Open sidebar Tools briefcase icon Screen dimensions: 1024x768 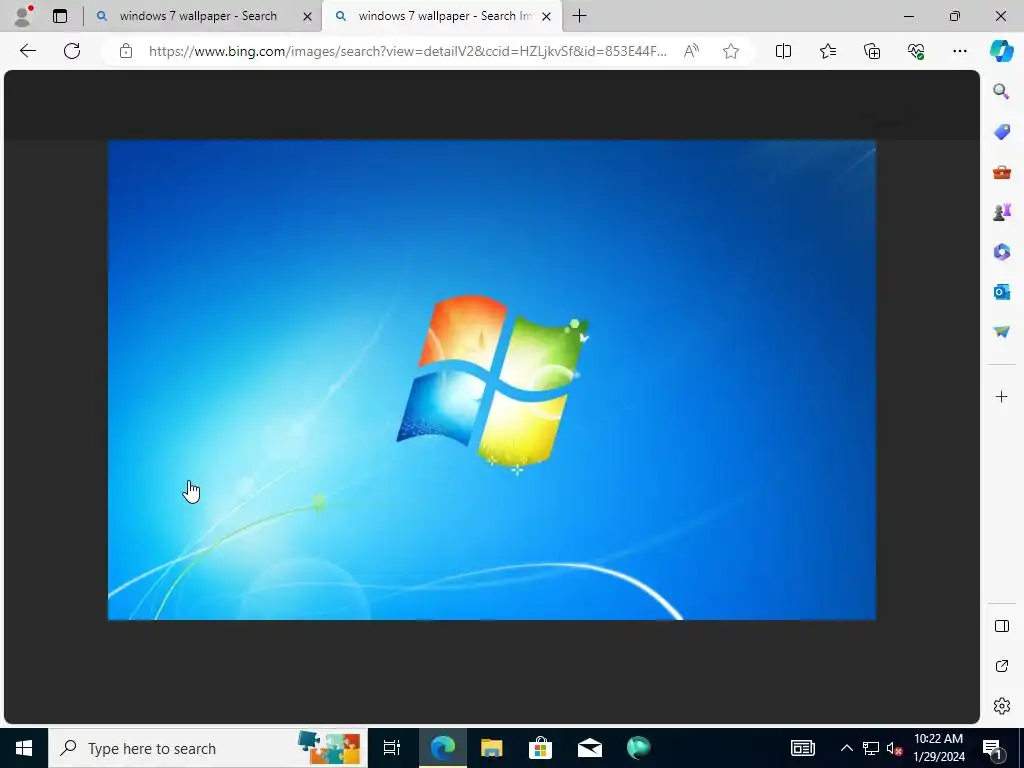[x=1001, y=172]
